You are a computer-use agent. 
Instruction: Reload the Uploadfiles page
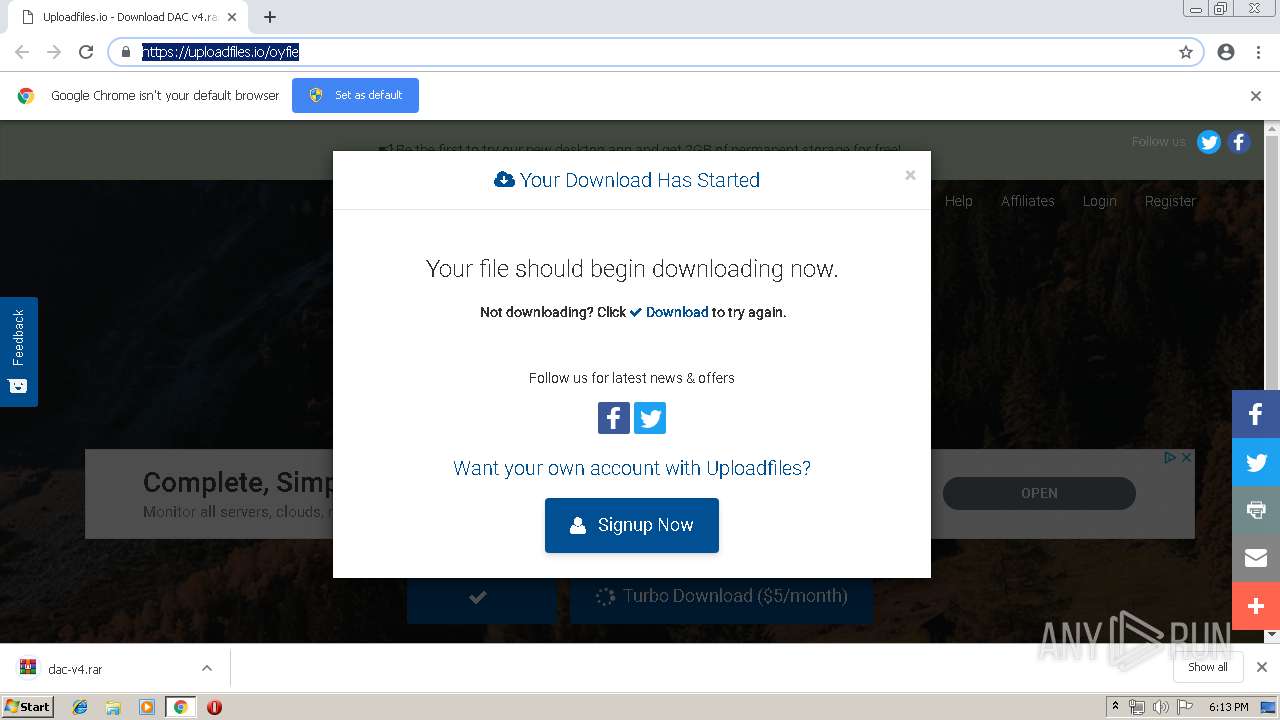point(86,52)
